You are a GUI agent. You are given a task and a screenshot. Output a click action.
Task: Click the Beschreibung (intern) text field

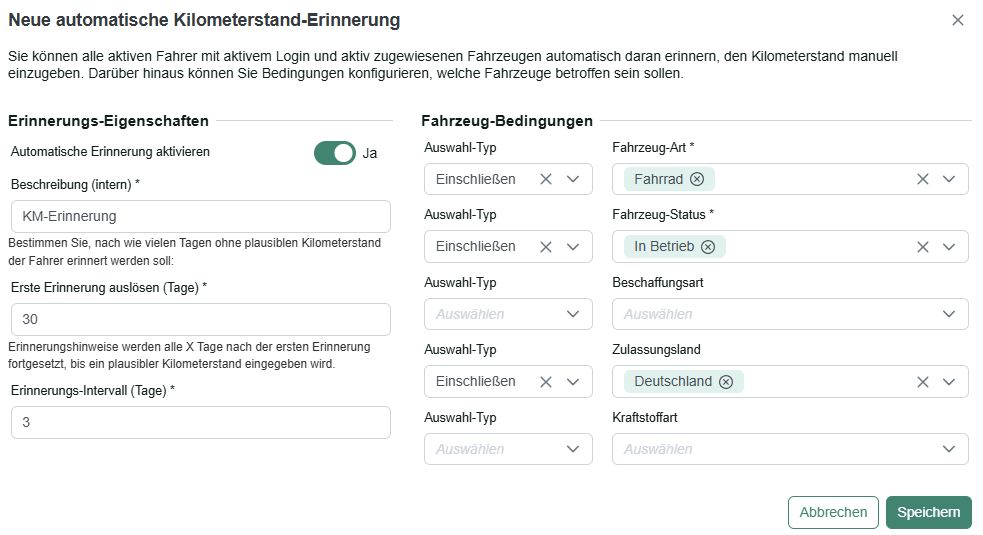[201, 216]
